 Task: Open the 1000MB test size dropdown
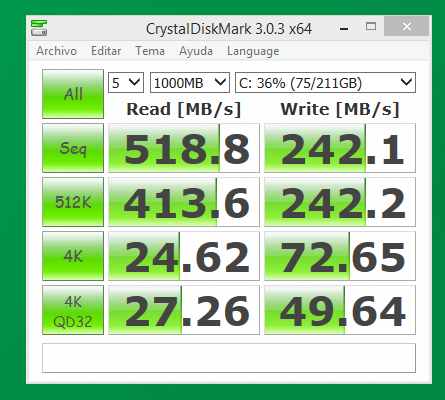(190, 82)
